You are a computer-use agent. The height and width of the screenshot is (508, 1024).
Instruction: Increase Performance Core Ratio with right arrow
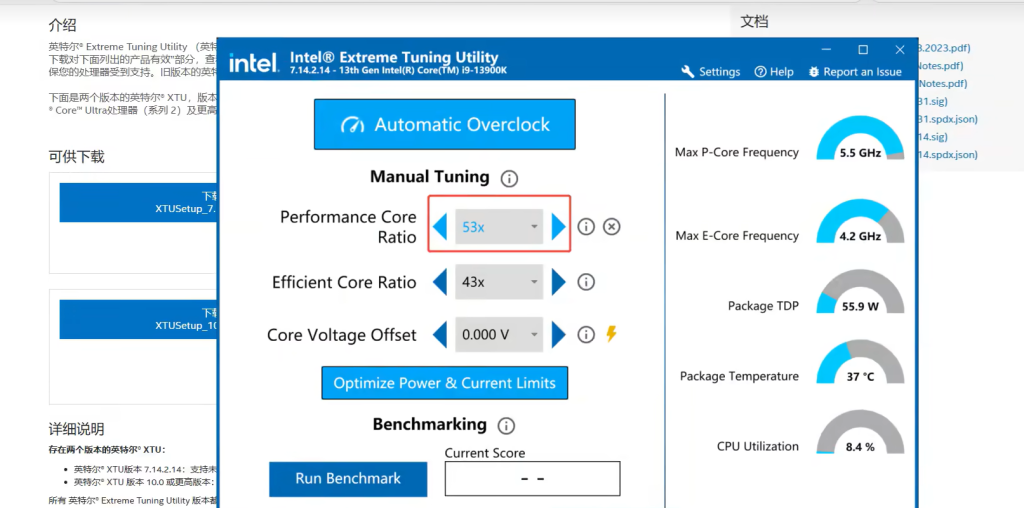pos(558,227)
